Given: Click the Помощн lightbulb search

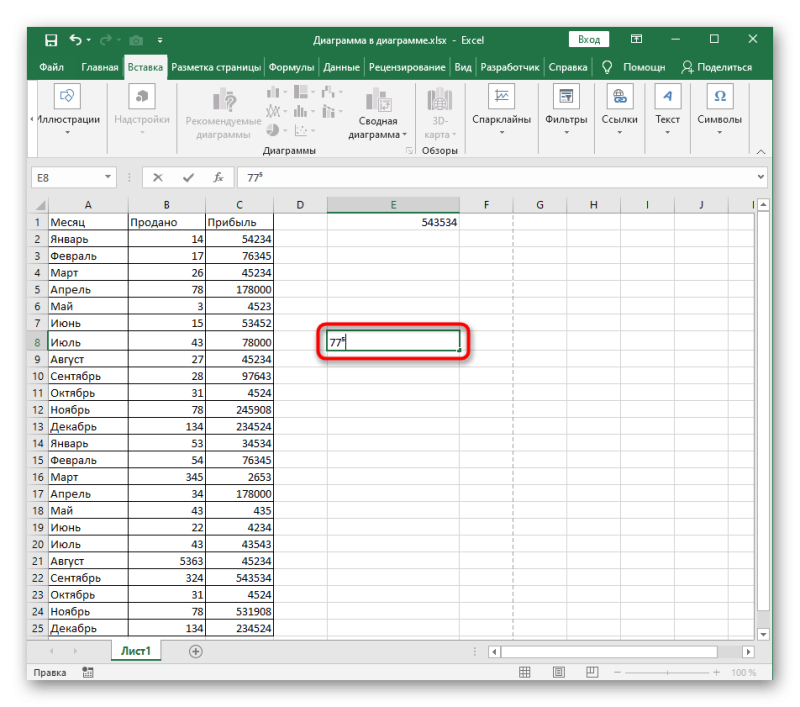Looking at the screenshot, I should pyautogui.click(x=634, y=67).
